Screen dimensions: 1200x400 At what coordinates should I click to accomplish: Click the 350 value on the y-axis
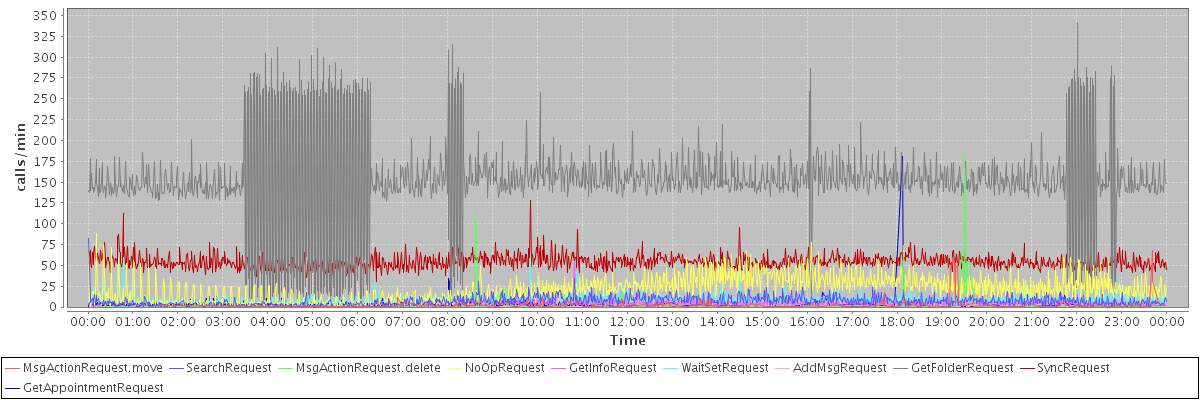[x=45, y=16]
